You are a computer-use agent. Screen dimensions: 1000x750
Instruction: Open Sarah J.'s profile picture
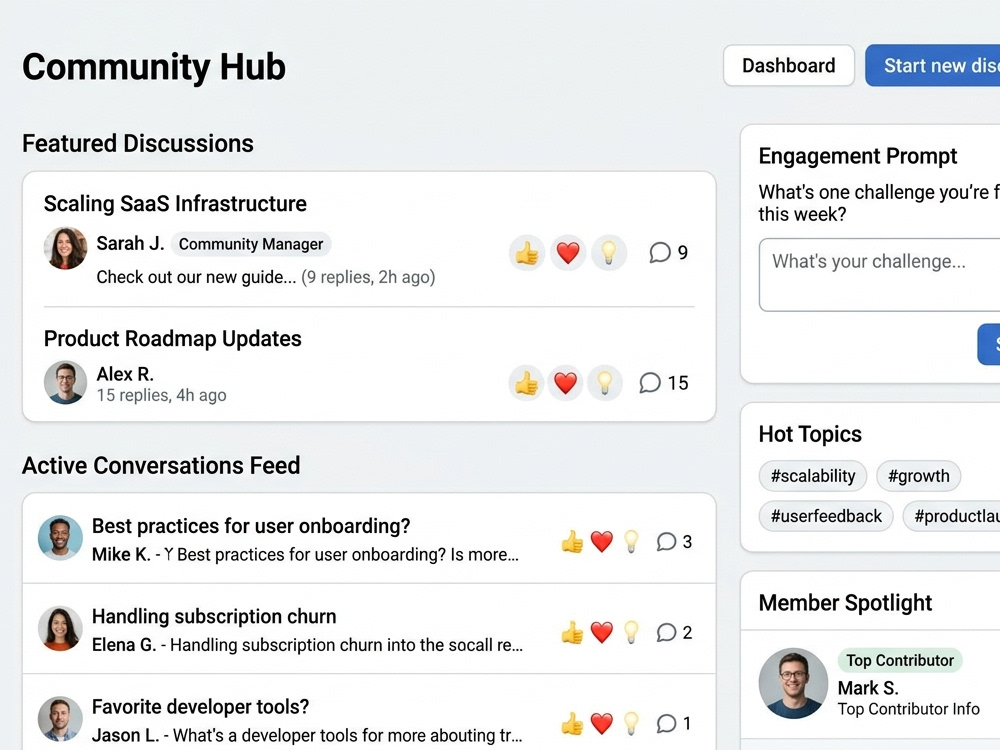tap(66, 248)
